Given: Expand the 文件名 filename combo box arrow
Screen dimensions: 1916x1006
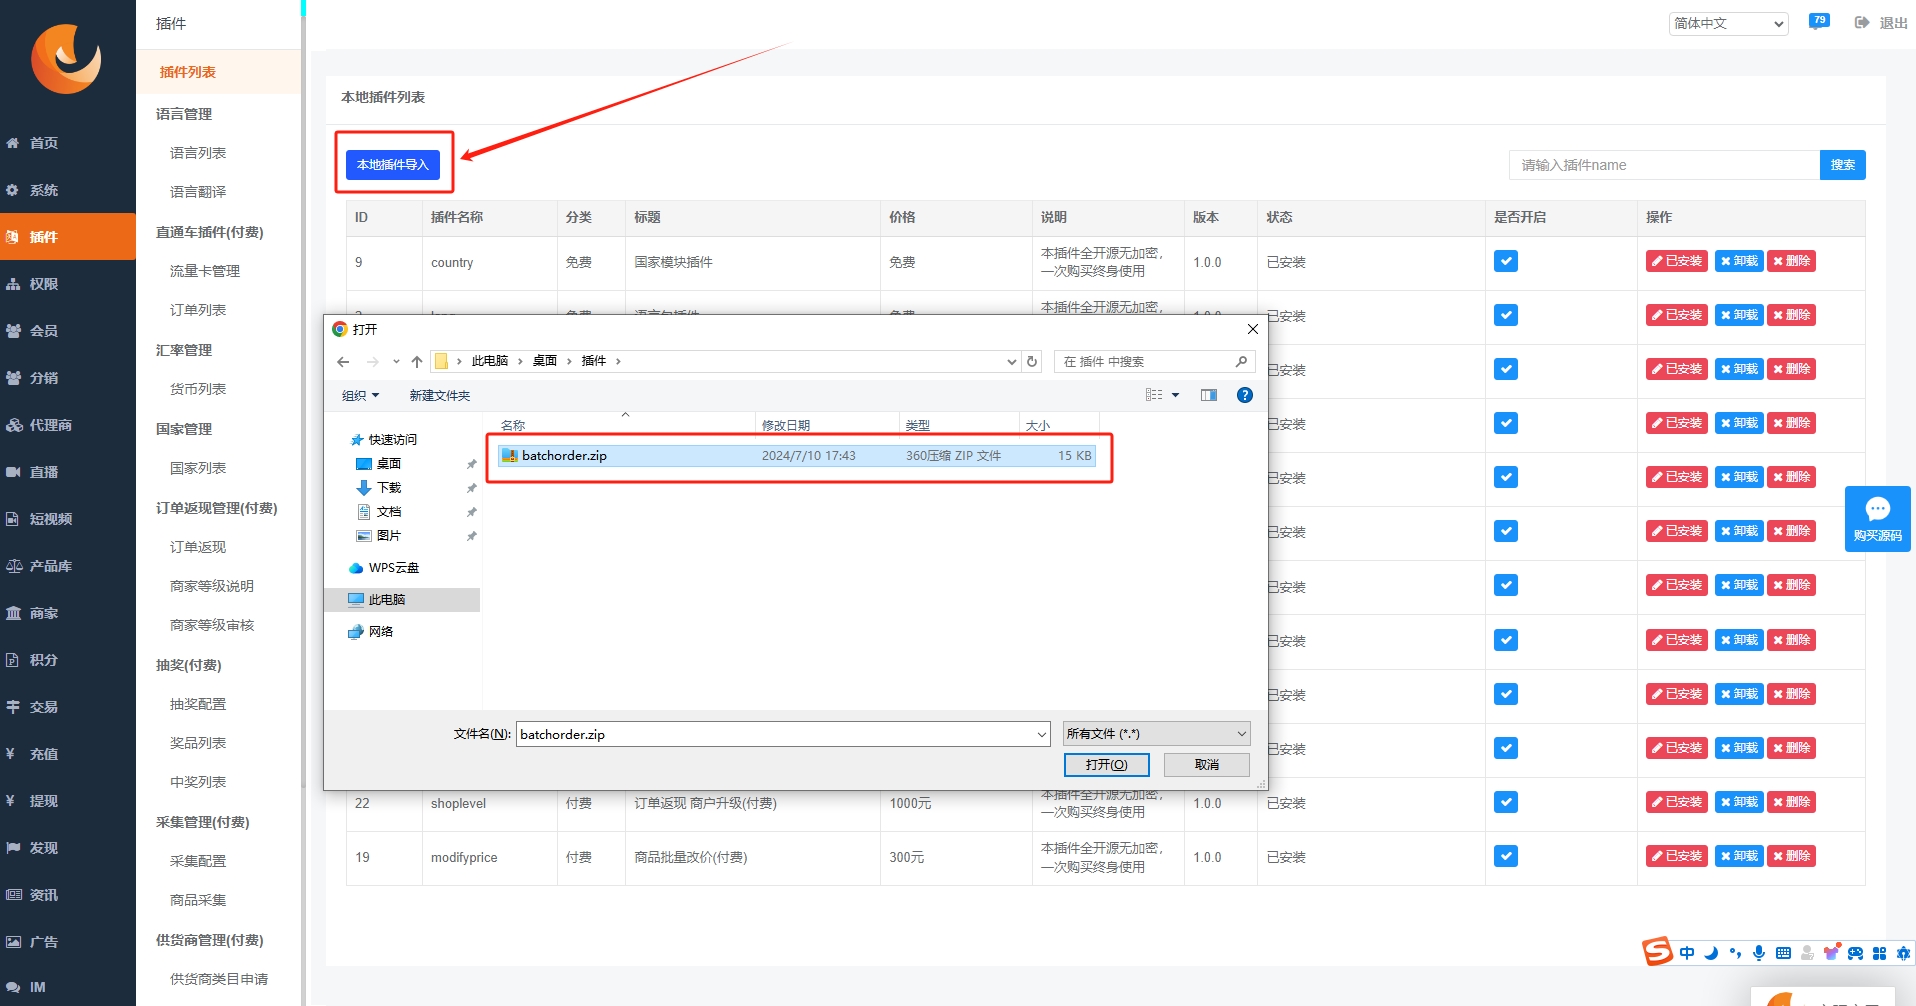Looking at the screenshot, I should coord(1041,734).
